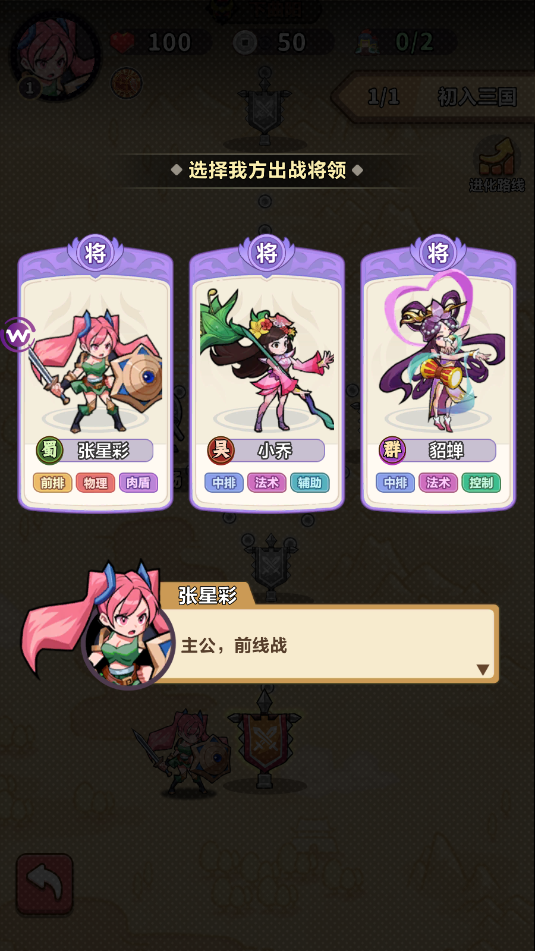Tap the purple W badge icon
This screenshot has width=535, height=951.
18,334
